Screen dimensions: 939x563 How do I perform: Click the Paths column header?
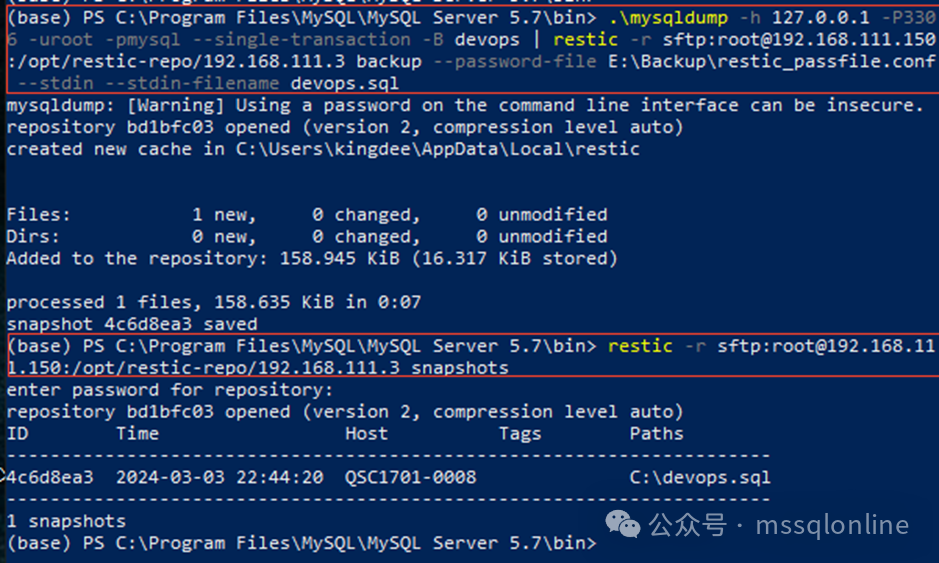[x=656, y=434]
